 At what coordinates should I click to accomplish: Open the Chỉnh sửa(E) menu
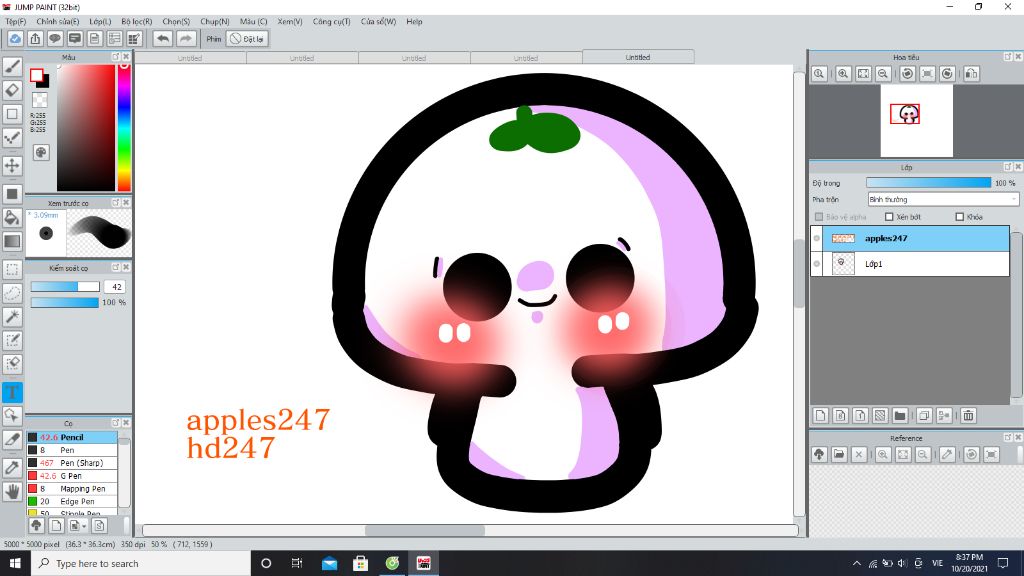coord(57,22)
